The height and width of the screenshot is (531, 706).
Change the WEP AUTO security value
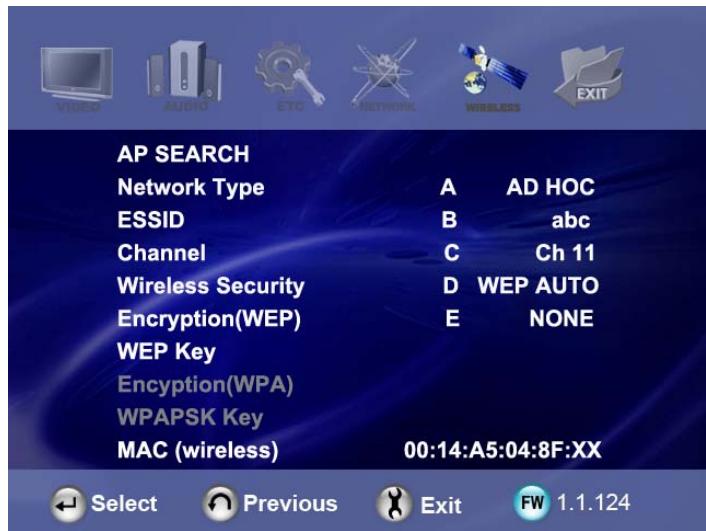click(537, 286)
